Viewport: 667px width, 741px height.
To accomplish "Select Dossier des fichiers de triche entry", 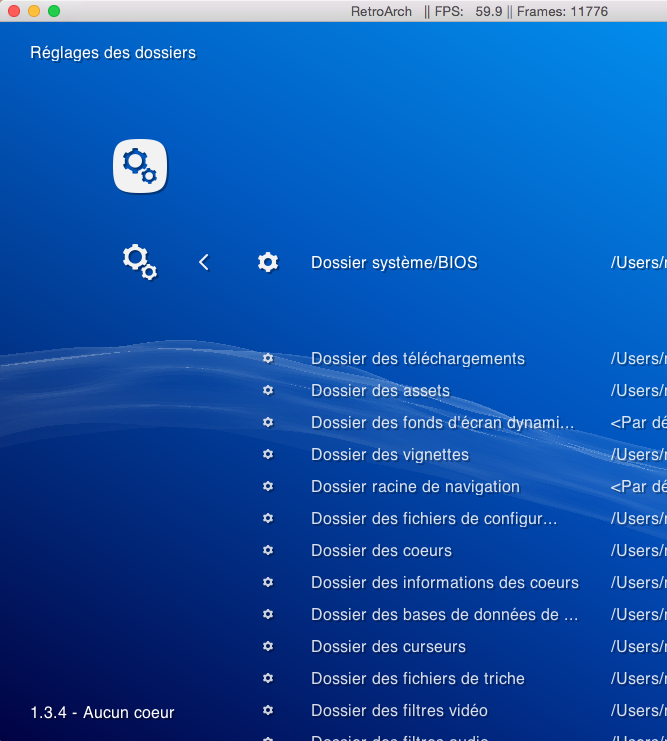I will point(418,679).
